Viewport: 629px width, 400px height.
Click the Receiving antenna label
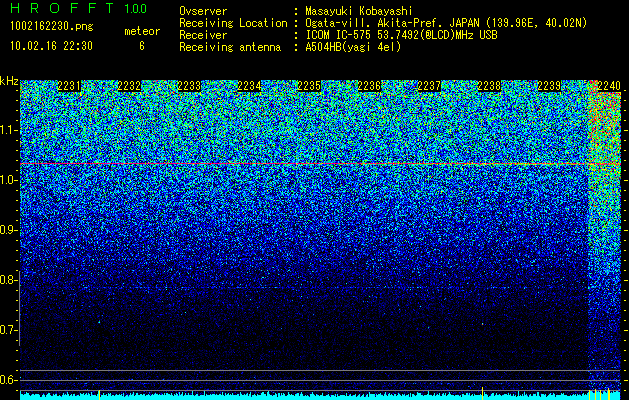tap(230, 47)
